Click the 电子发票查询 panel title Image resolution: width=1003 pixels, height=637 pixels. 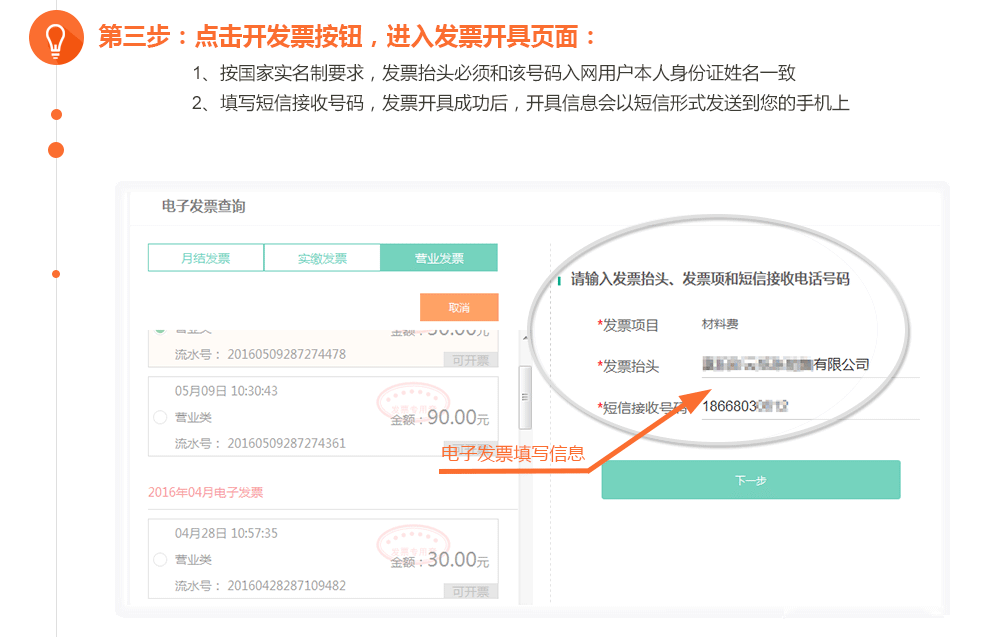click(x=203, y=206)
